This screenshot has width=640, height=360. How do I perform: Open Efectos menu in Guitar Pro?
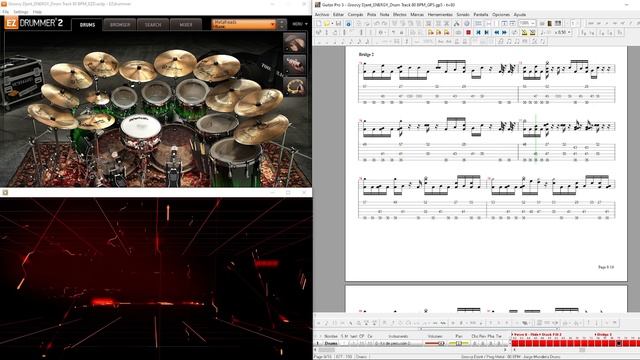click(400, 14)
